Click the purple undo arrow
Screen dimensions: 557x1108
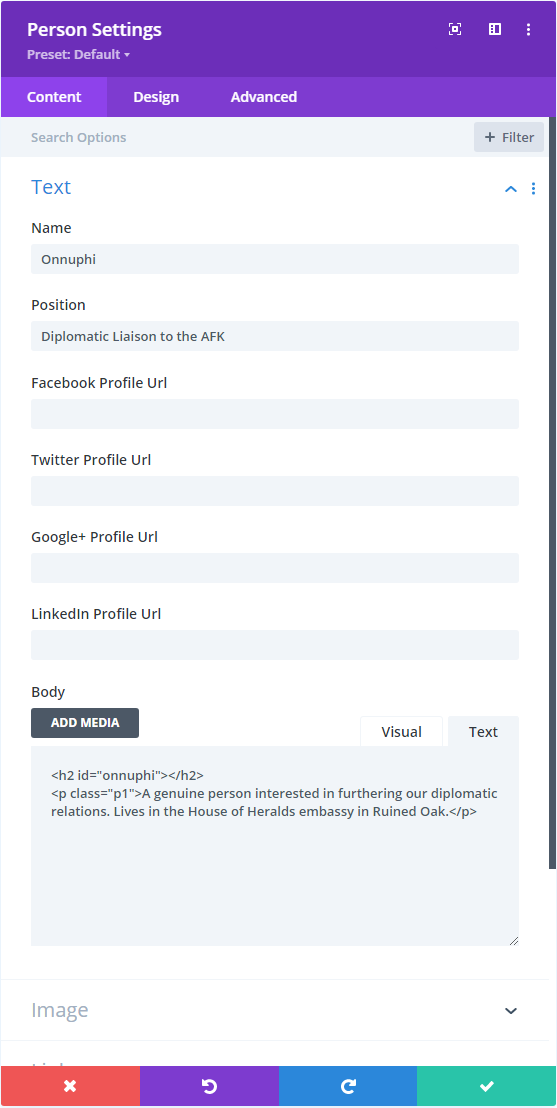(x=209, y=1086)
